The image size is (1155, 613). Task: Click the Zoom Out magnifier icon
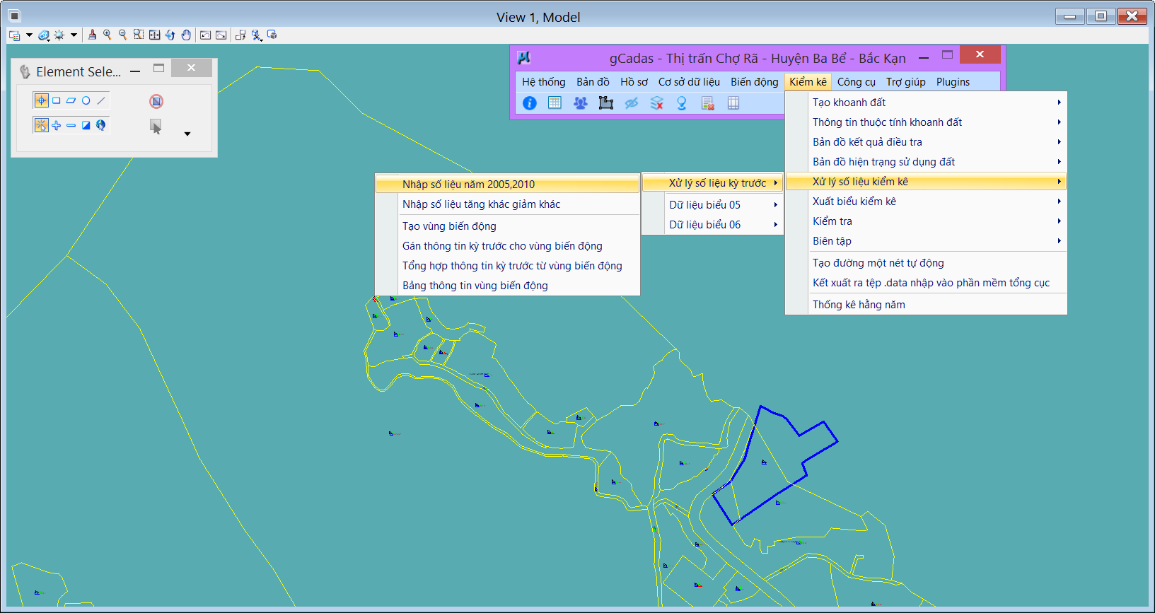point(122,34)
